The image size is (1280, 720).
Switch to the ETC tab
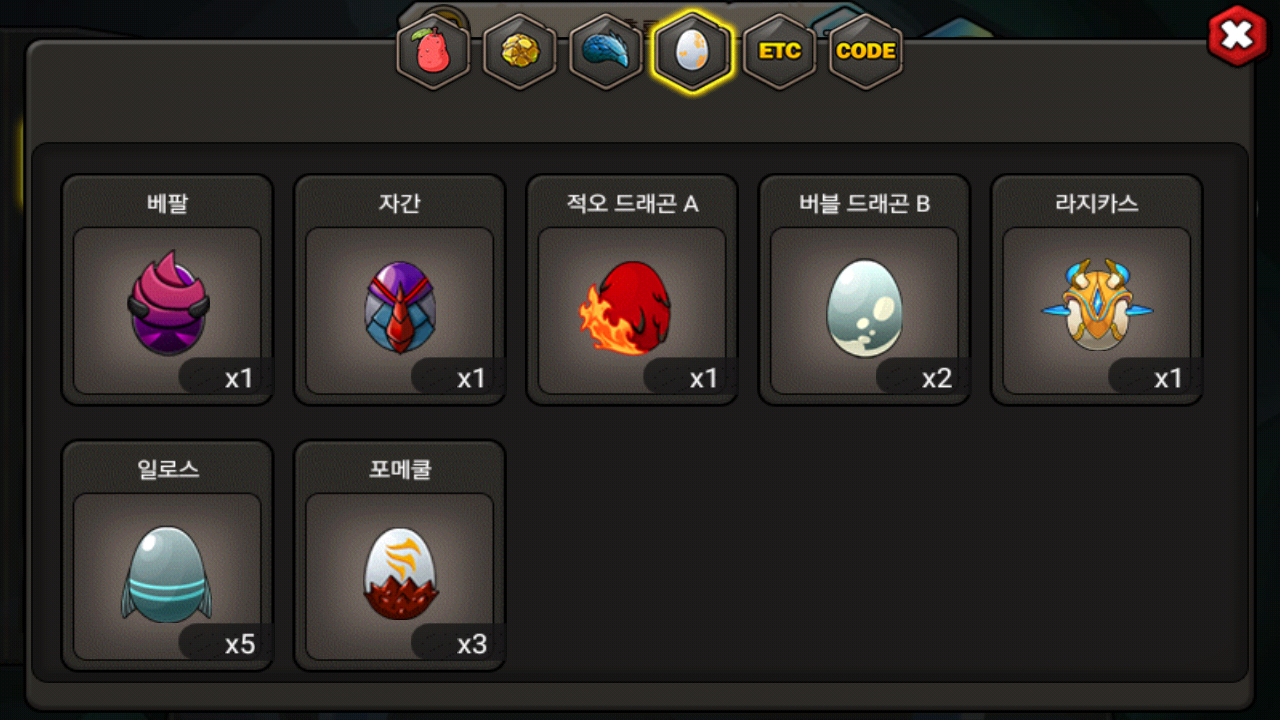point(779,52)
